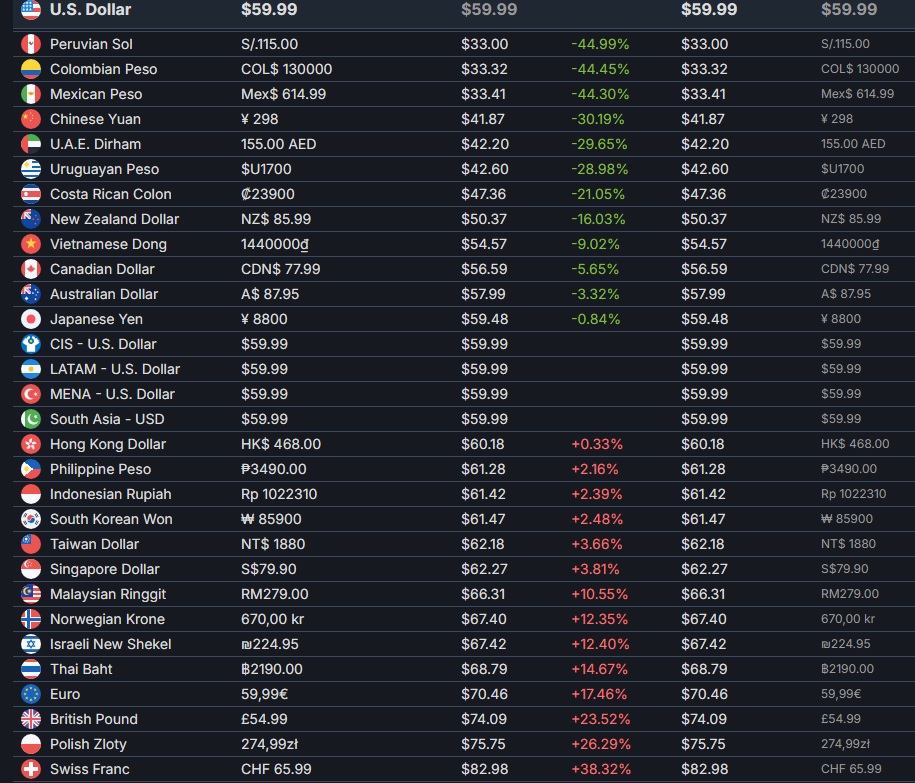Image resolution: width=915 pixels, height=783 pixels.
Task: Click the U.S. Dollar flag icon
Action: click(31, 10)
